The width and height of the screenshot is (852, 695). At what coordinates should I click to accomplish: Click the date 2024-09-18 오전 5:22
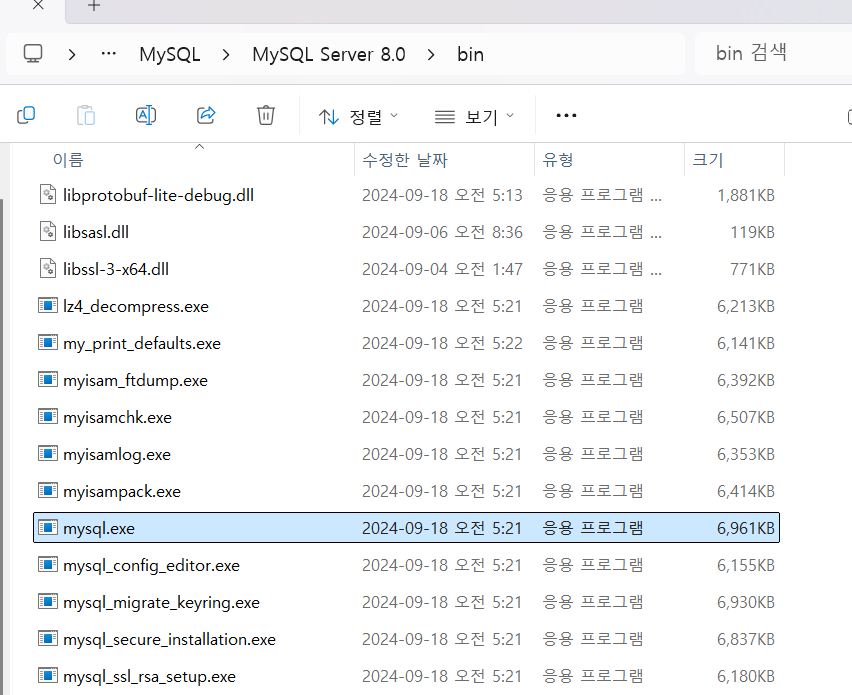[442, 343]
